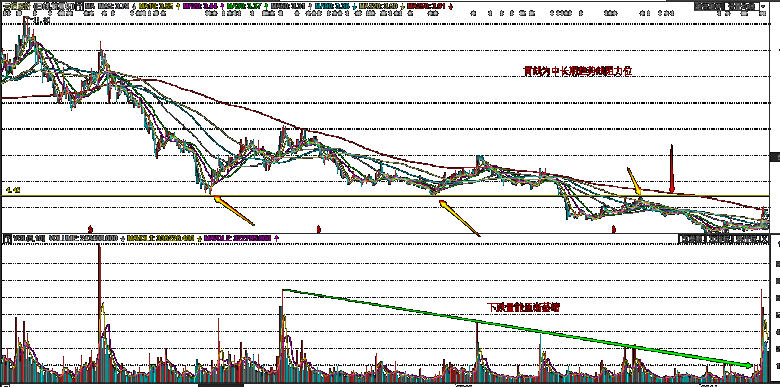Open the dropdown arrow at top-right of chart
This screenshot has height=387, width=780.
[763, 6]
